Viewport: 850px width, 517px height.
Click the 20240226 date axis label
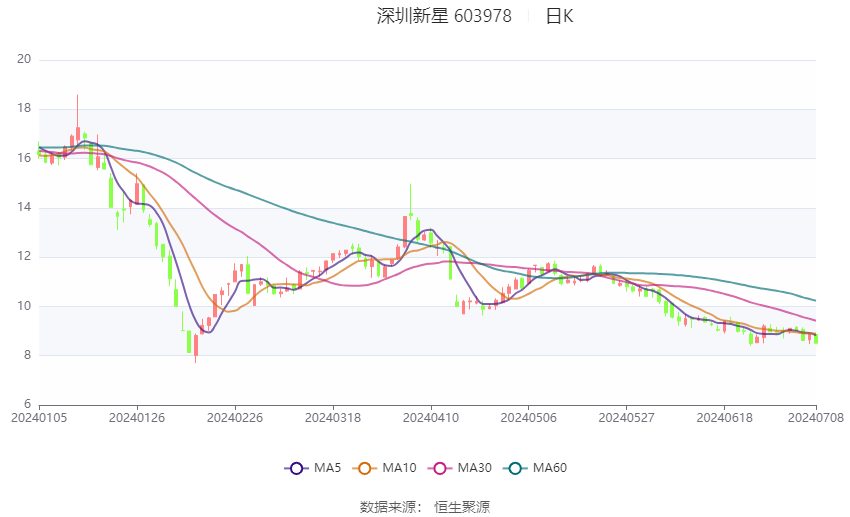click(235, 418)
